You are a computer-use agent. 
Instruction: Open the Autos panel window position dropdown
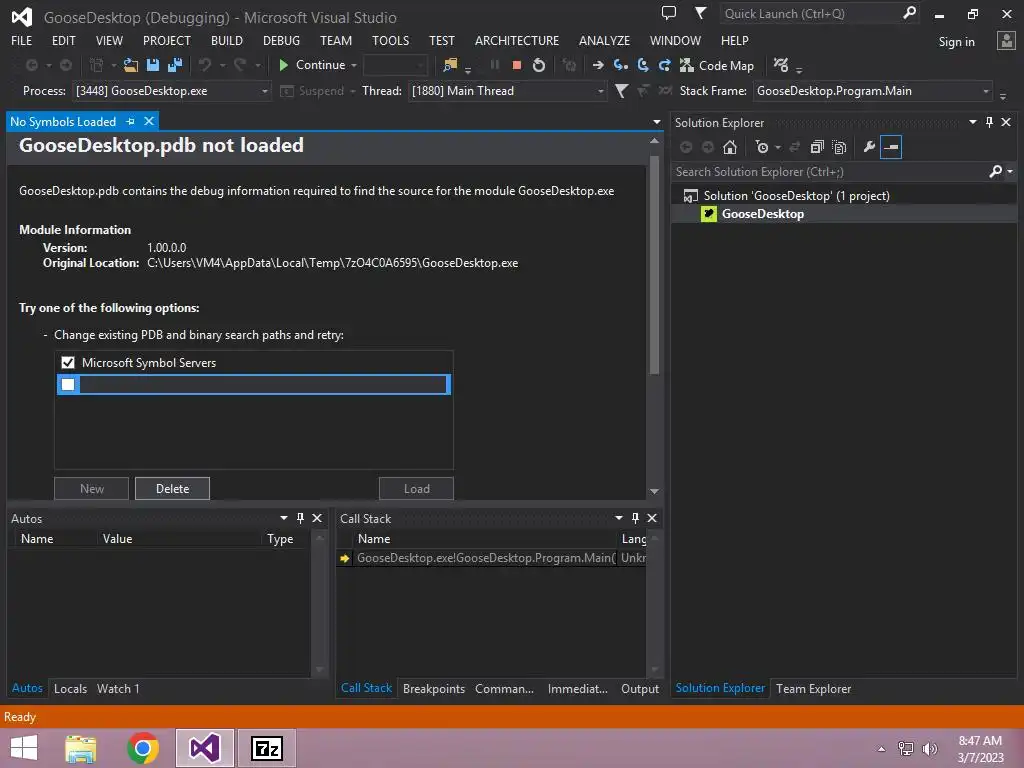click(x=283, y=518)
